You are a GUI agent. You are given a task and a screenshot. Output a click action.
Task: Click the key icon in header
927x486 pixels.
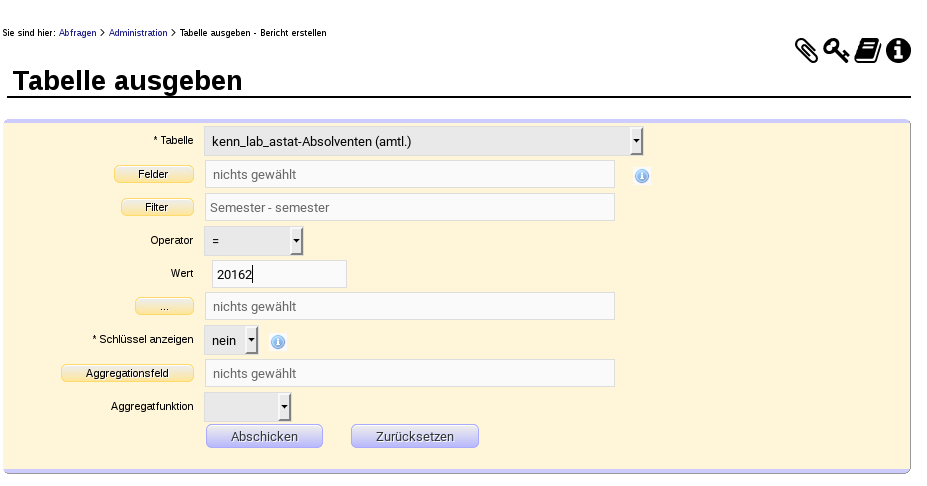pyautogui.click(x=836, y=50)
